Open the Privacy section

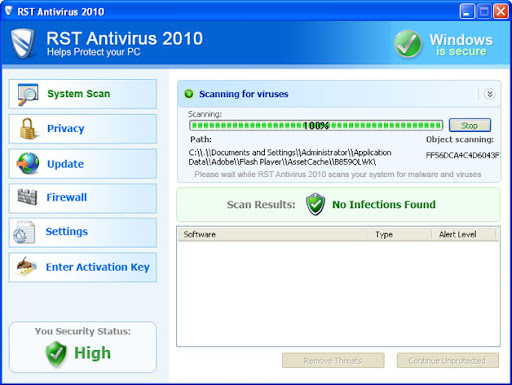83,129
